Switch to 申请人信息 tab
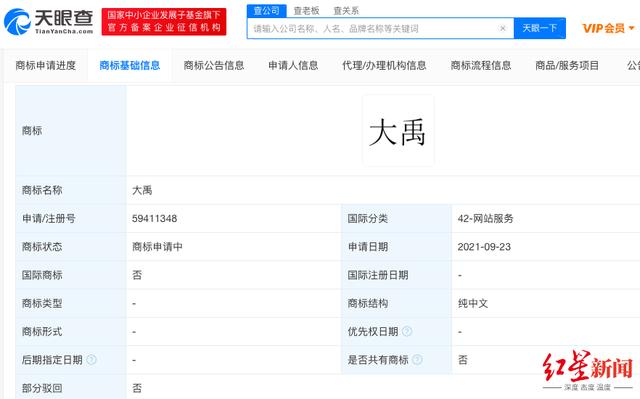 click(293, 65)
